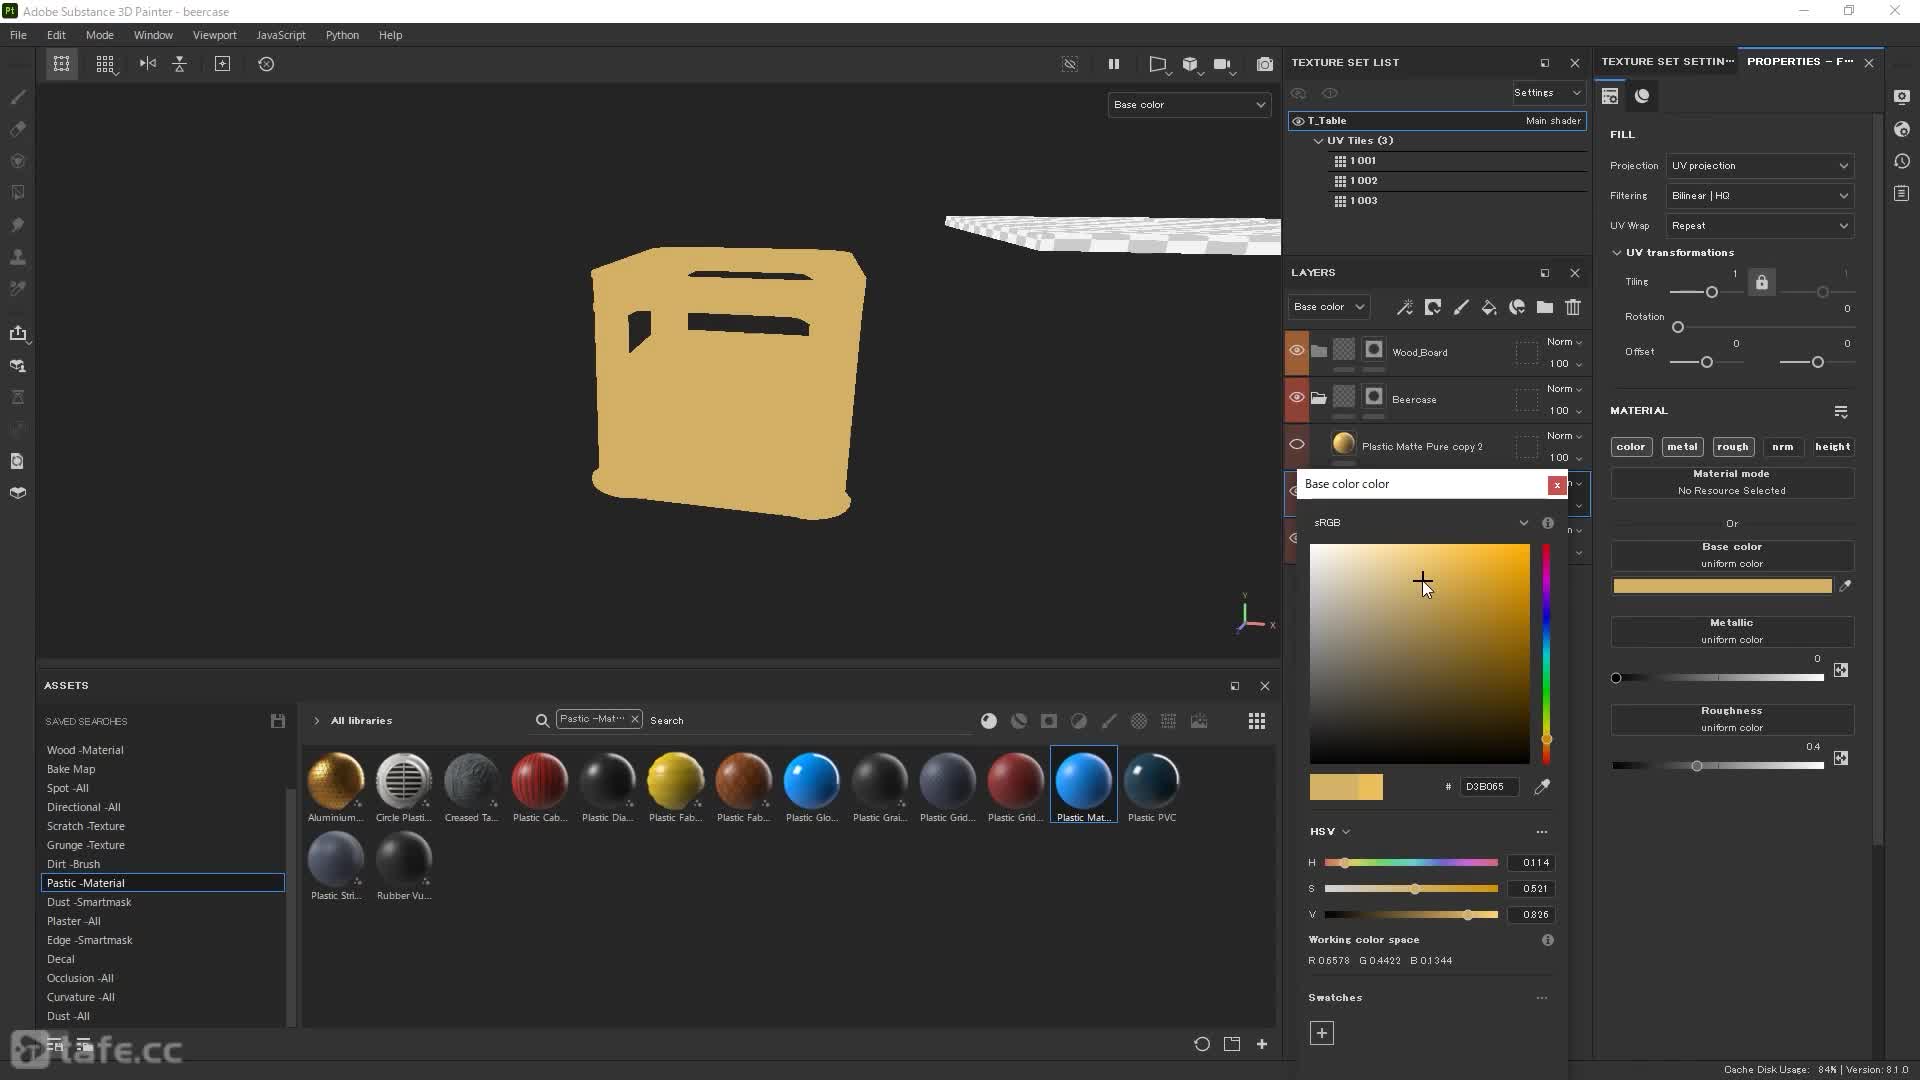Open the Projection dropdown

tap(1759, 166)
